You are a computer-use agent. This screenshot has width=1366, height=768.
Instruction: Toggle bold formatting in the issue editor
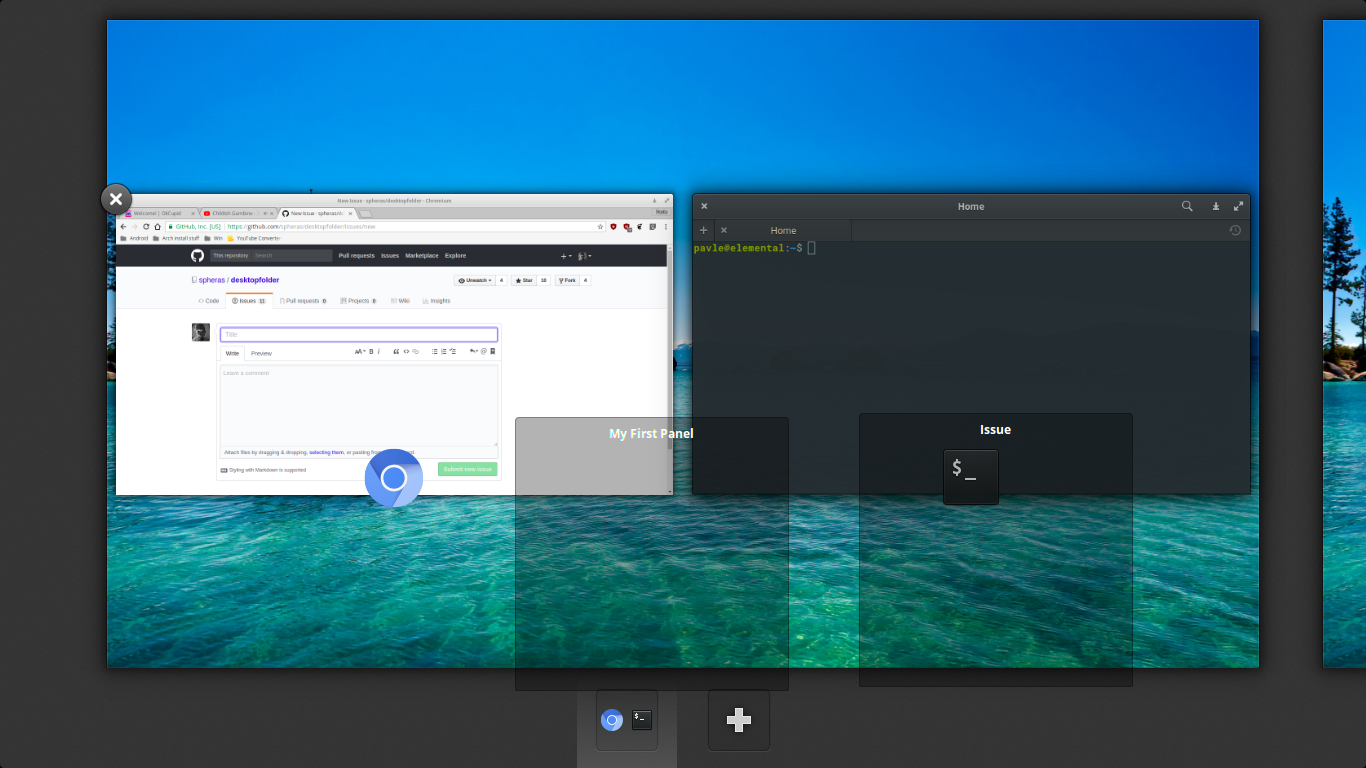click(x=371, y=352)
